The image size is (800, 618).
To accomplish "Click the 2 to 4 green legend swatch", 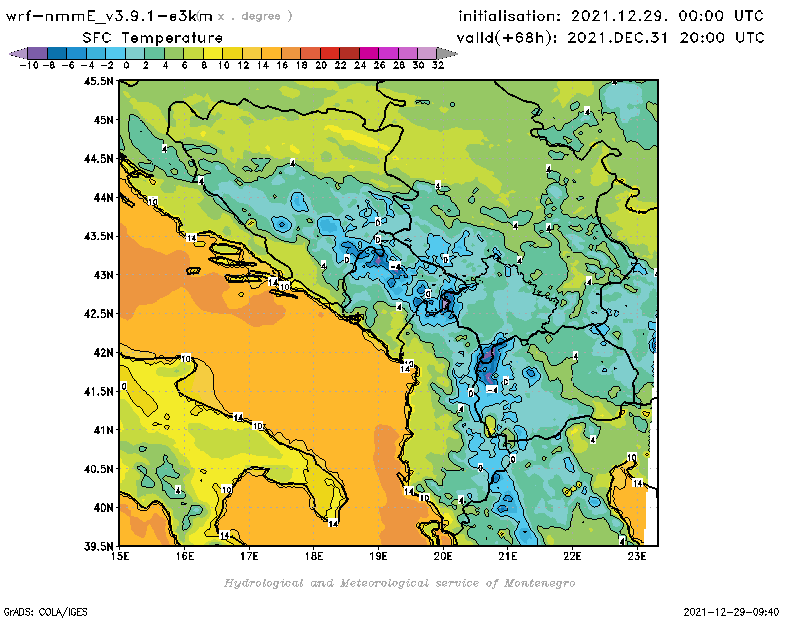I will click(x=154, y=53).
